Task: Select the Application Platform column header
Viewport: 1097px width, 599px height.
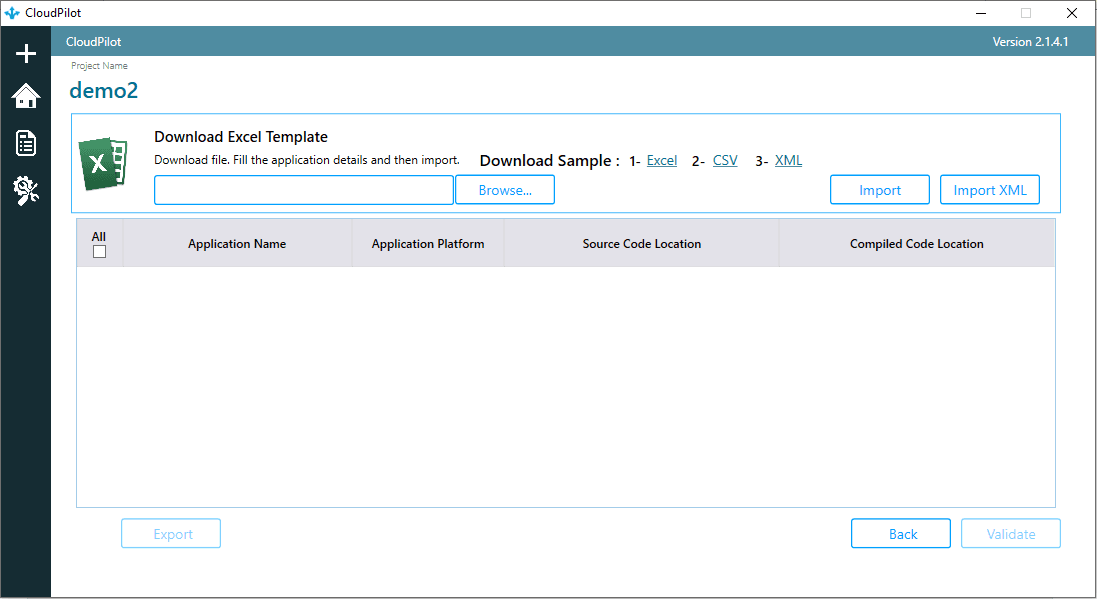Action: [x=428, y=244]
